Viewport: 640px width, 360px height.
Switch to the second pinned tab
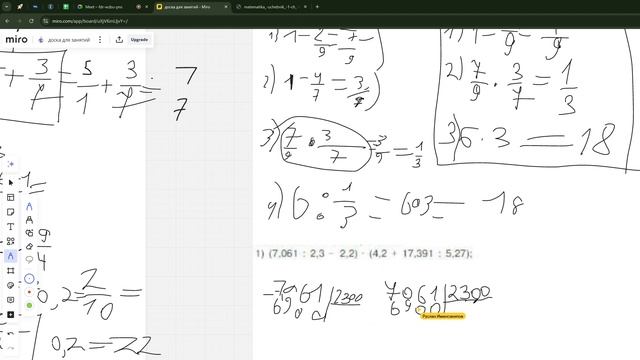pos(35,7)
